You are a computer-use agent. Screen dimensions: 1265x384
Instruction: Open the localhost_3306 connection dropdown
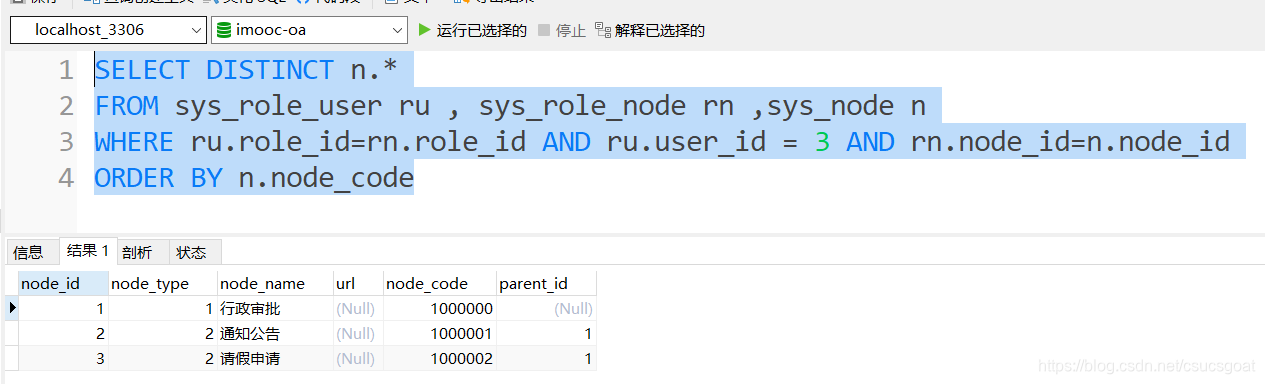pyautogui.click(x=108, y=30)
